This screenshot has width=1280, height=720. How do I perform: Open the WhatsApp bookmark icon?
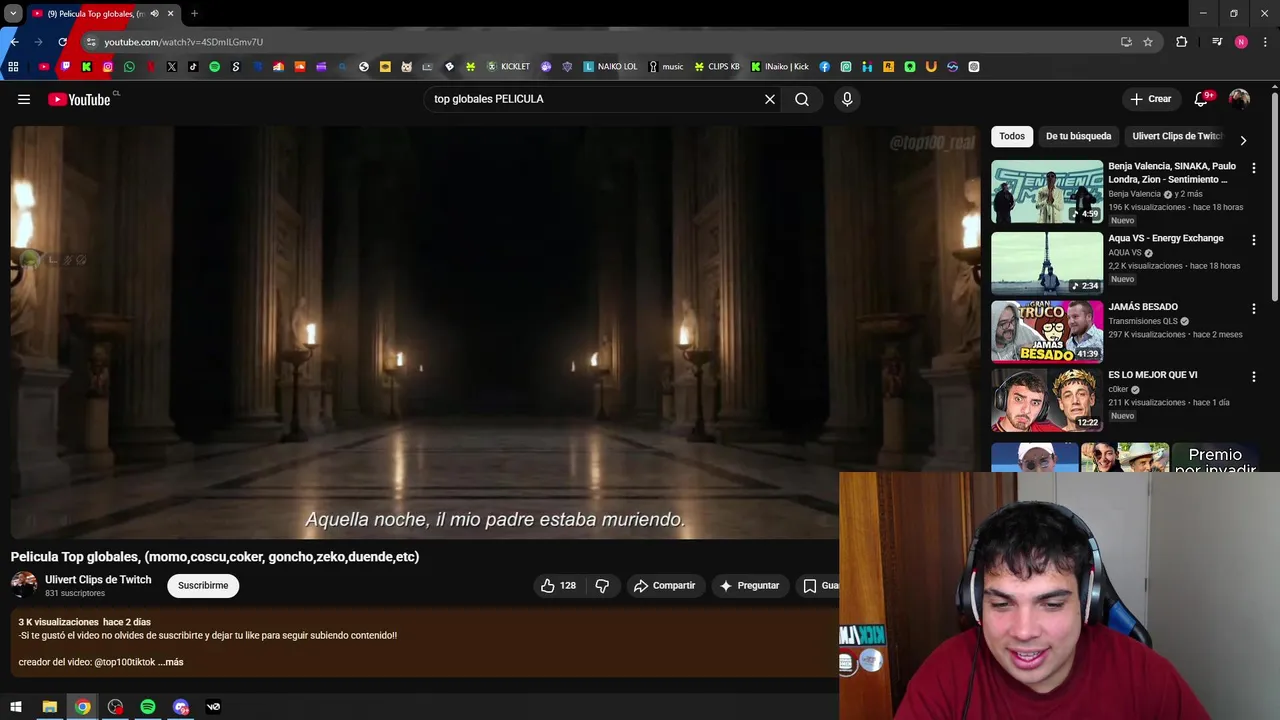tap(129, 67)
